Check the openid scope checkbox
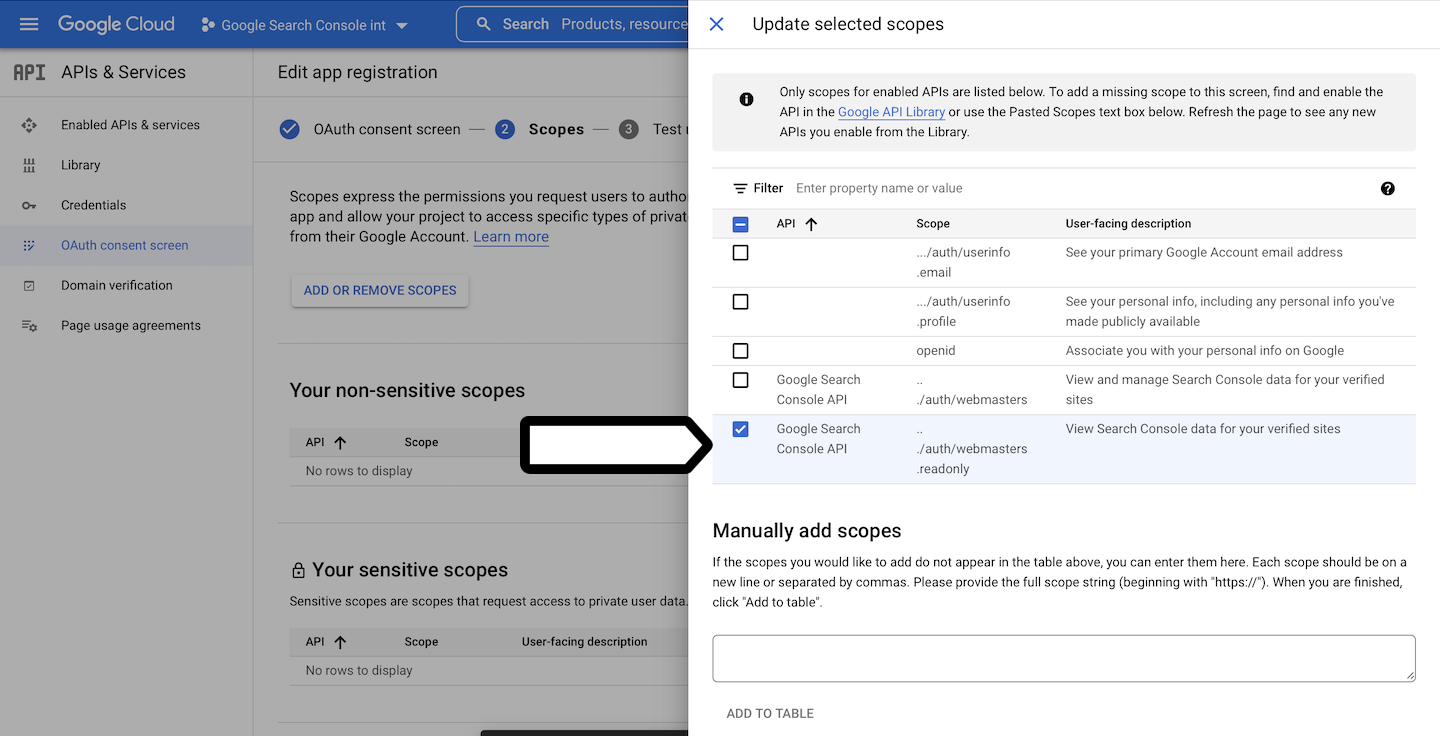 coord(740,351)
